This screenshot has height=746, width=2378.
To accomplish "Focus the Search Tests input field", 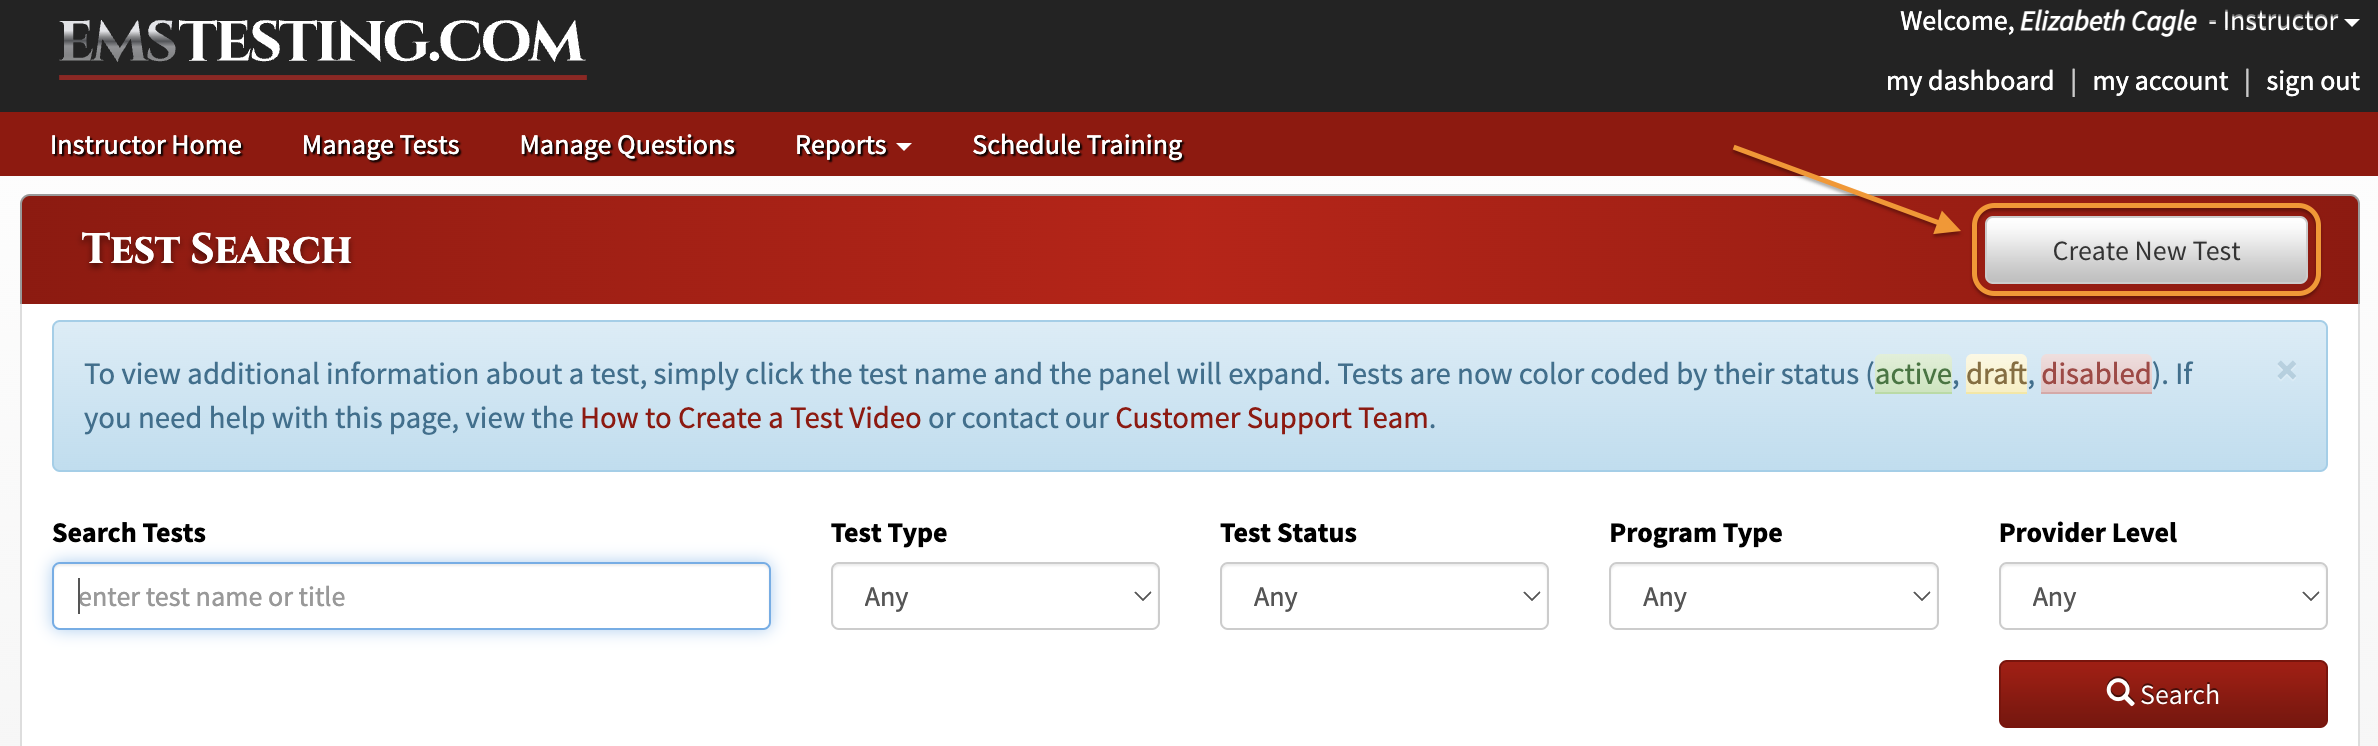I will 411,596.
